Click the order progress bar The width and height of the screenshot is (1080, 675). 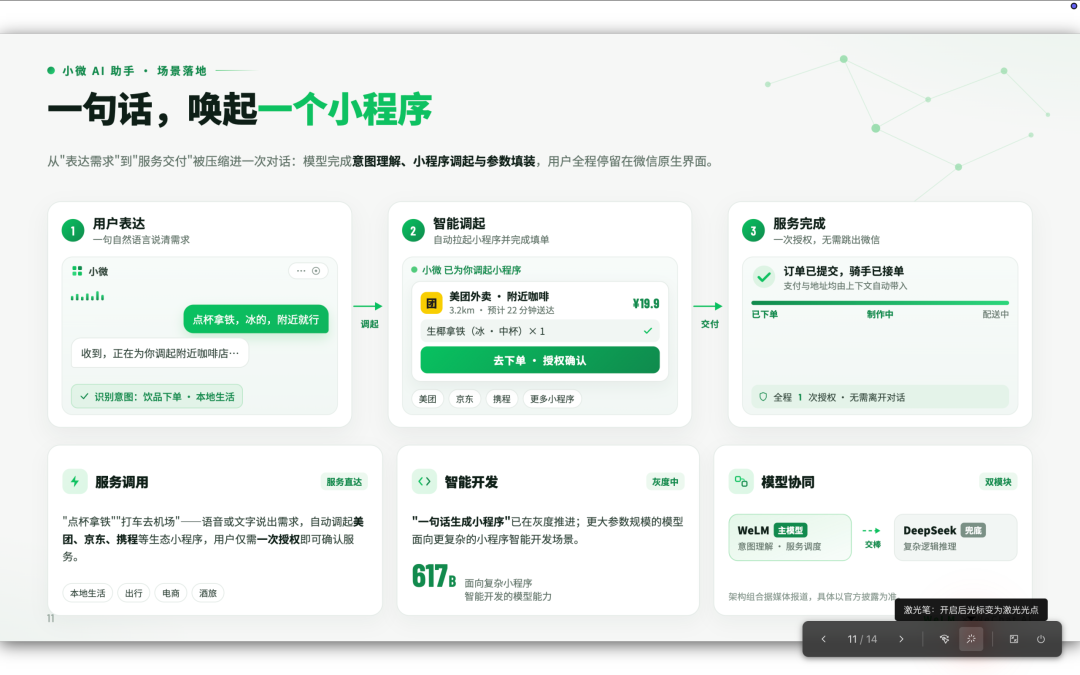click(880, 302)
